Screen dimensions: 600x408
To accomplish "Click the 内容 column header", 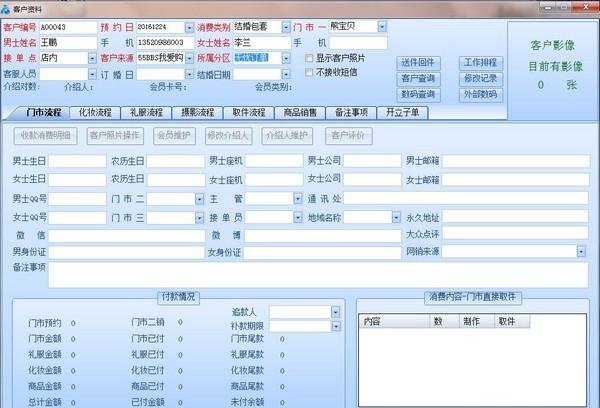I will click(x=394, y=322).
